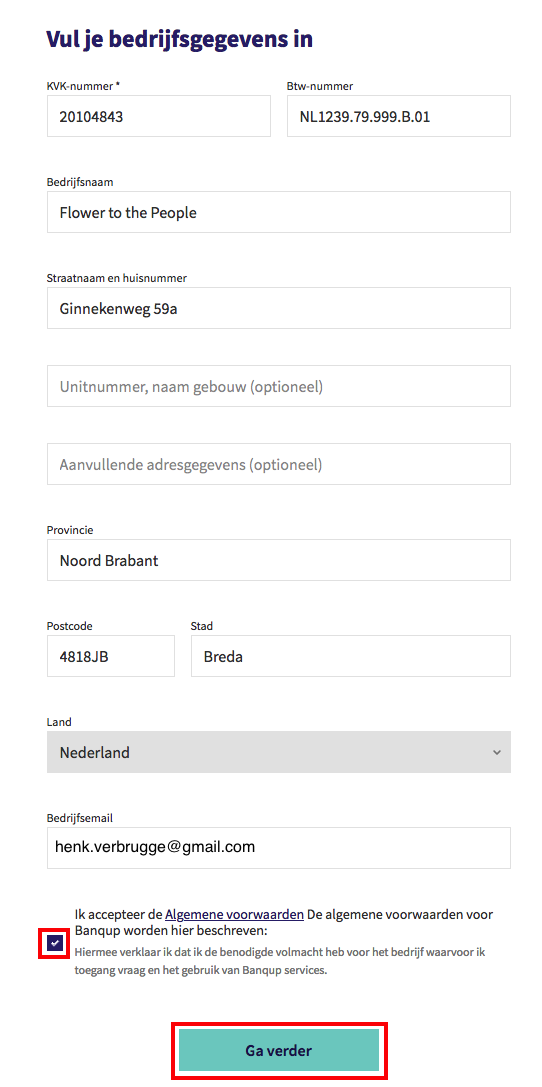Image resolution: width=542 pixels, height=1087 pixels.
Task: Click the chevron arrow in Land selector
Action: coord(496,753)
